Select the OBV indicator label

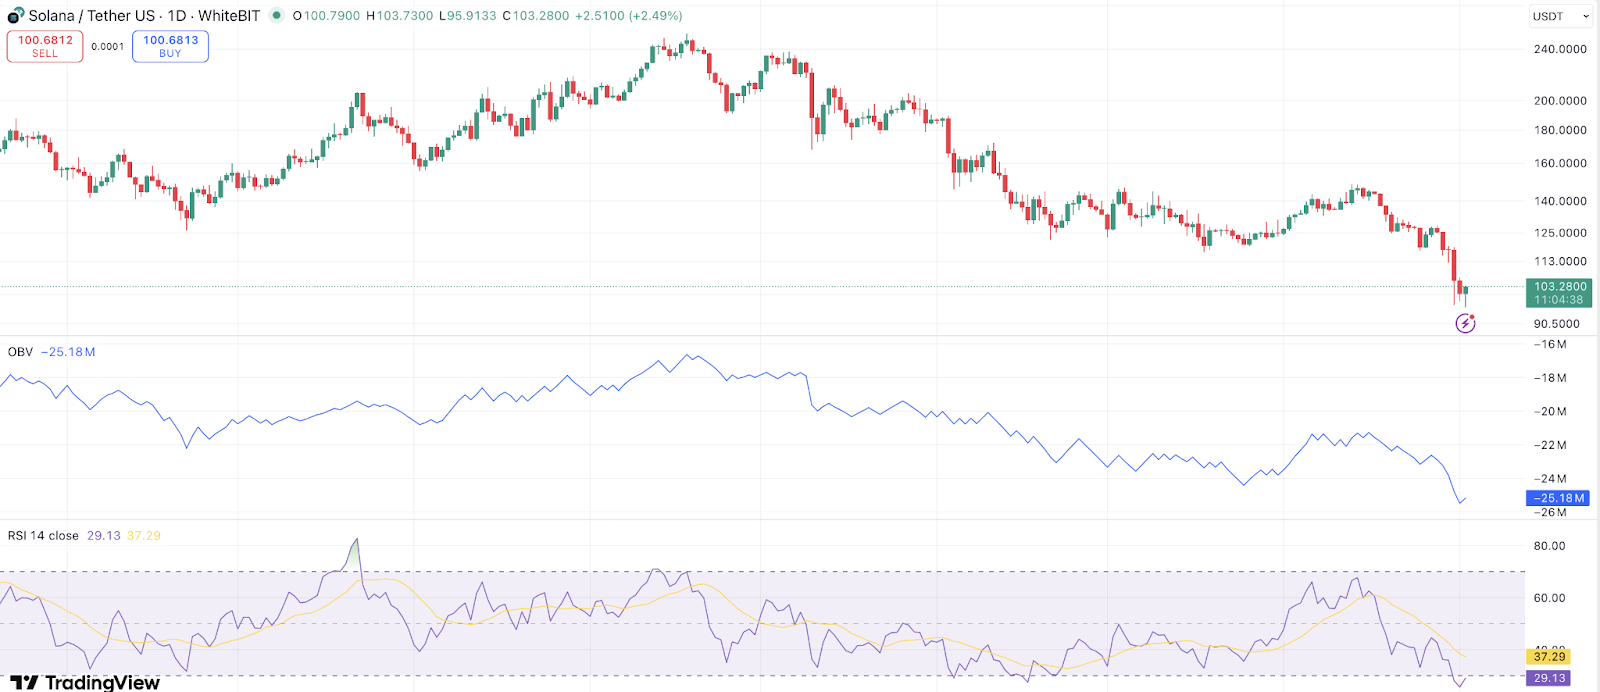[x=20, y=352]
